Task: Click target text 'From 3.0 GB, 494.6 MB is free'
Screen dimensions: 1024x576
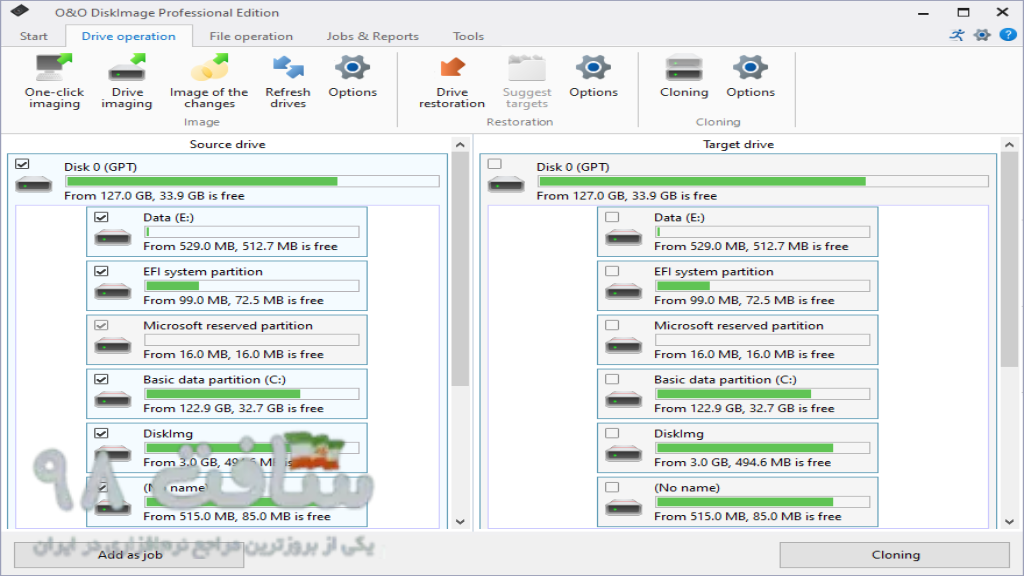Action: 743,462
